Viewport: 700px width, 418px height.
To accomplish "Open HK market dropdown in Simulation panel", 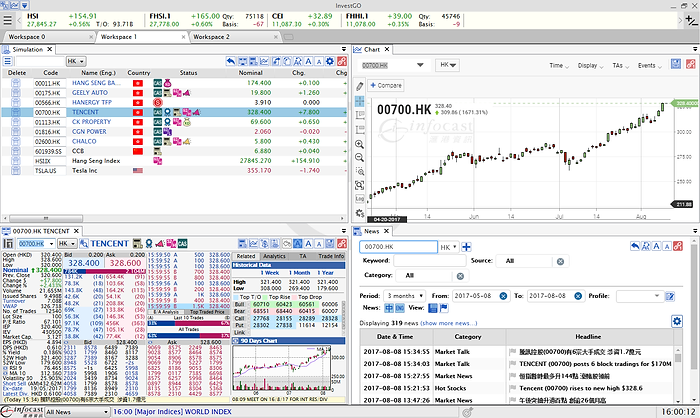I will click(x=76, y=62).
